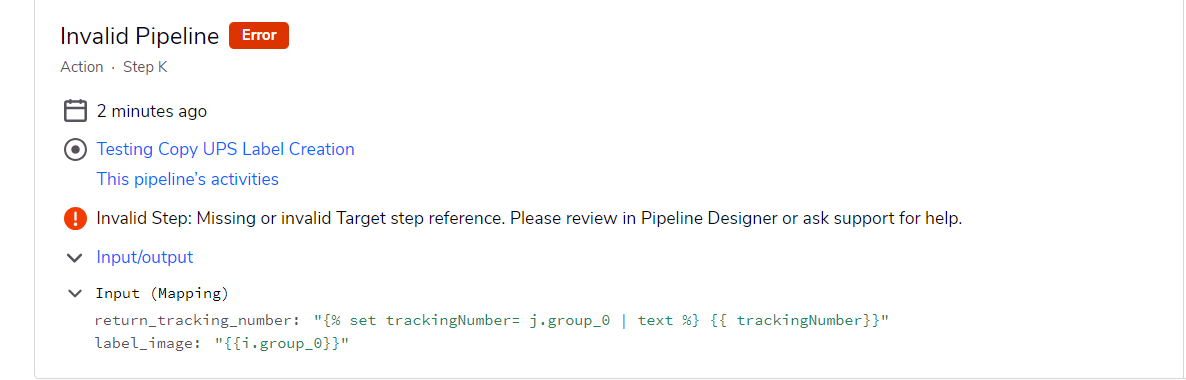Click the red exclamation warning icon
Viewport: 1186px width, 380px height.
[75, 219]
